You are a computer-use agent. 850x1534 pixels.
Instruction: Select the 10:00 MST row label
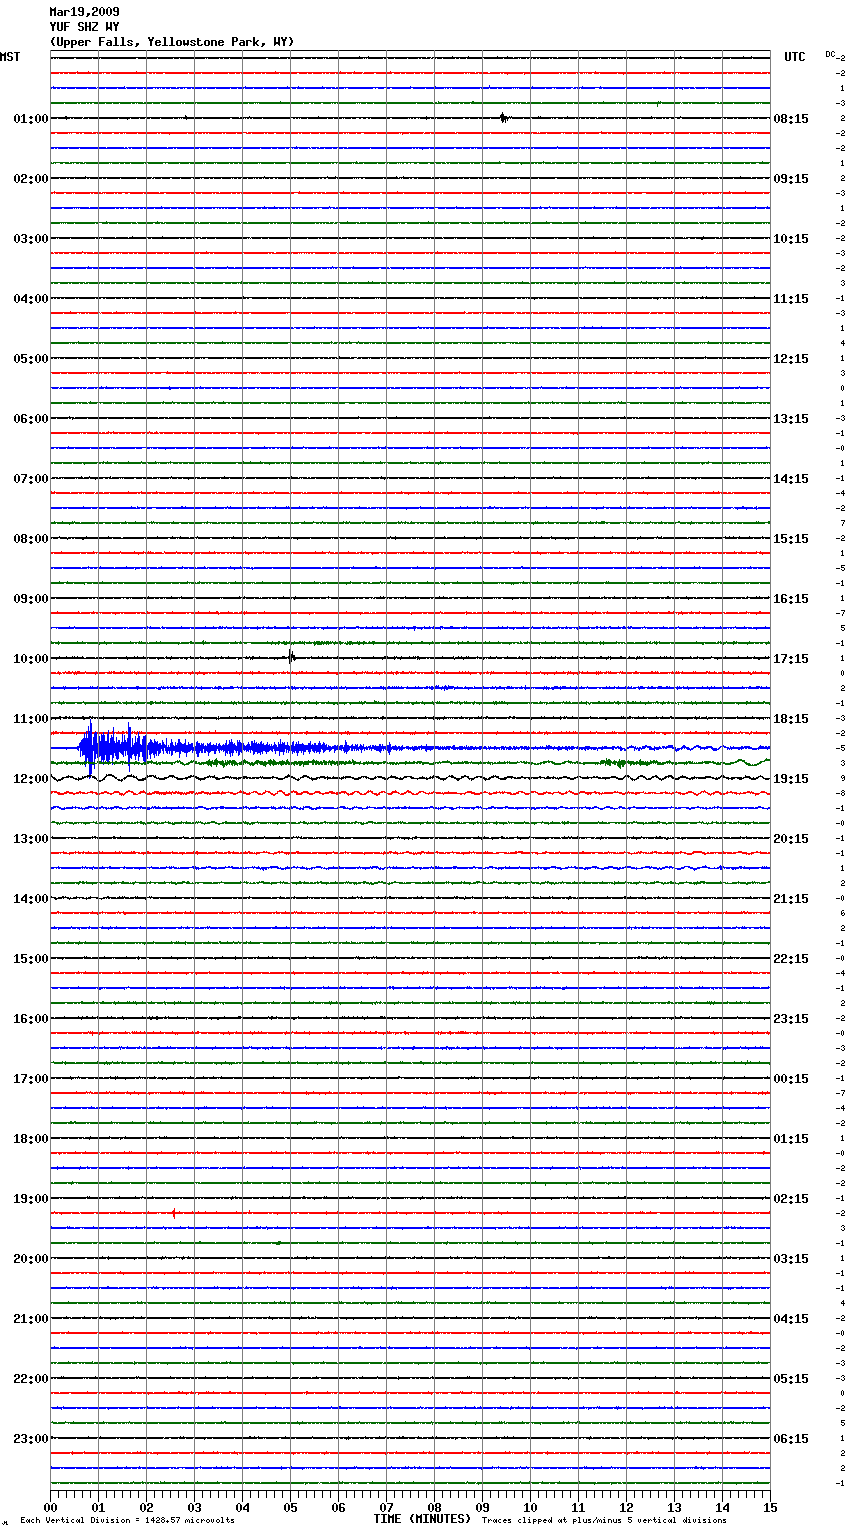31,659
